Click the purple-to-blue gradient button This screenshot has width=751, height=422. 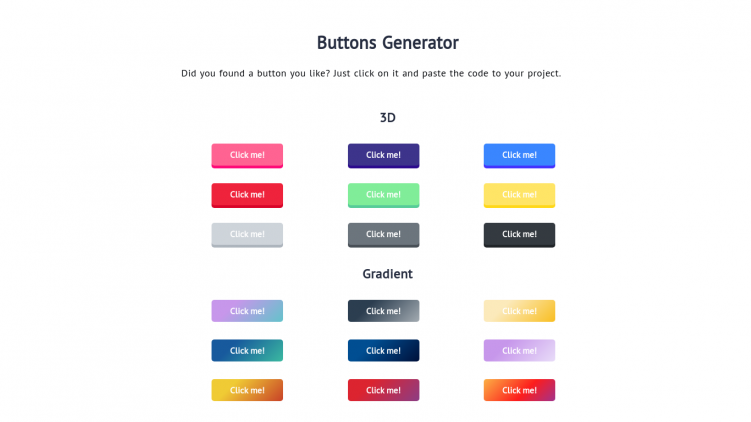tap(247, 311)
